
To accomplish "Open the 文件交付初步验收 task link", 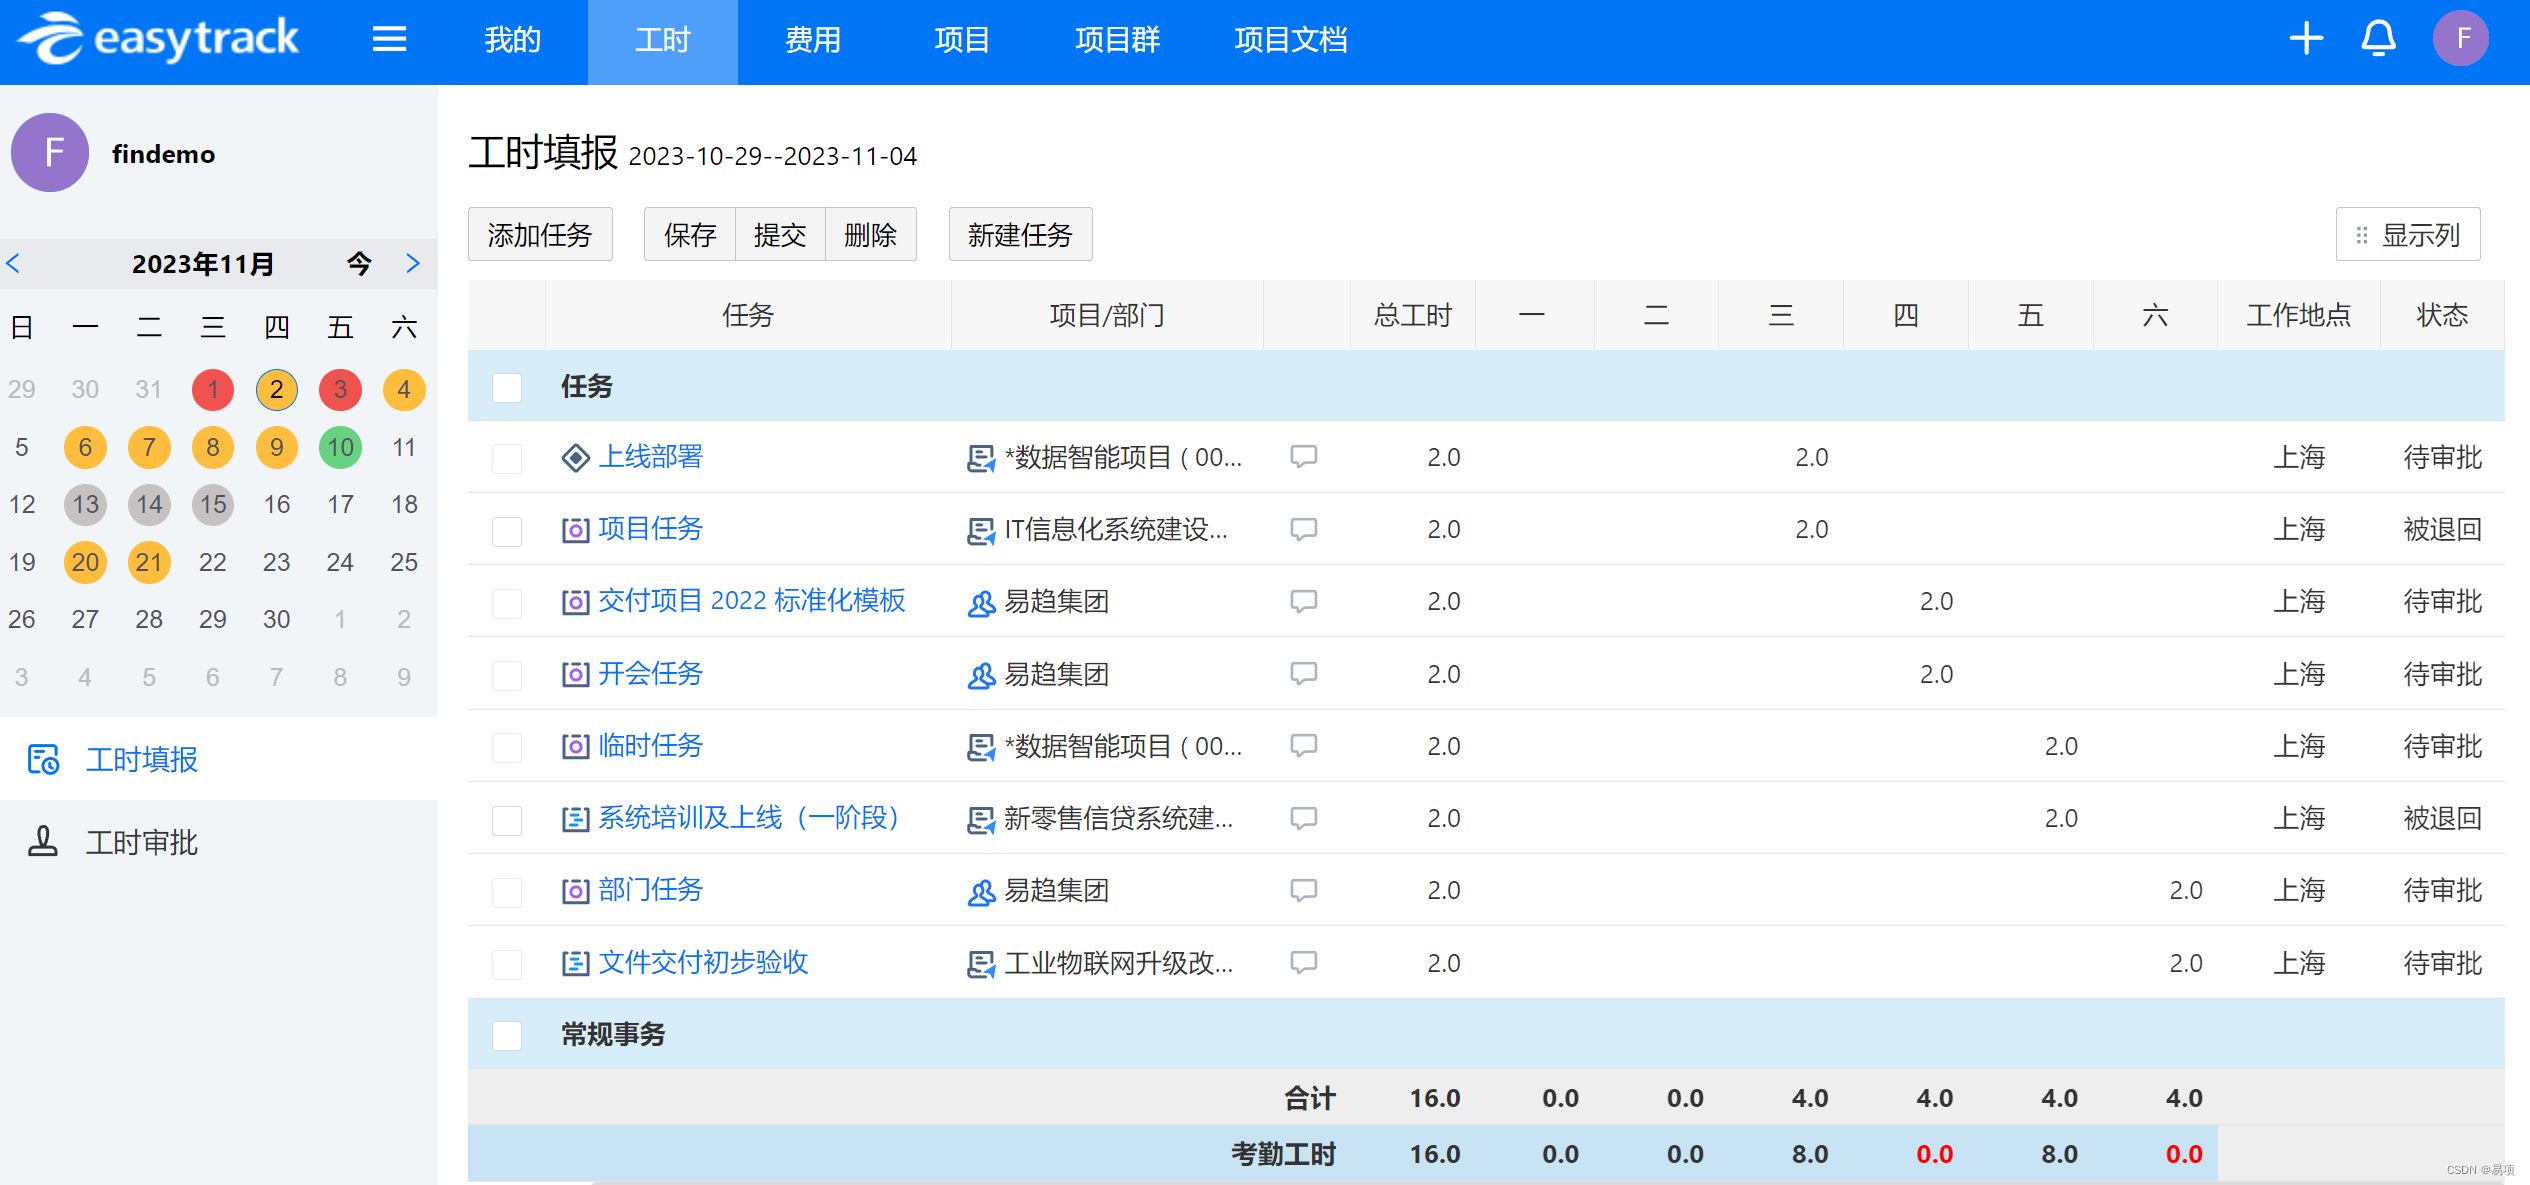I will [x=703, y=963].
